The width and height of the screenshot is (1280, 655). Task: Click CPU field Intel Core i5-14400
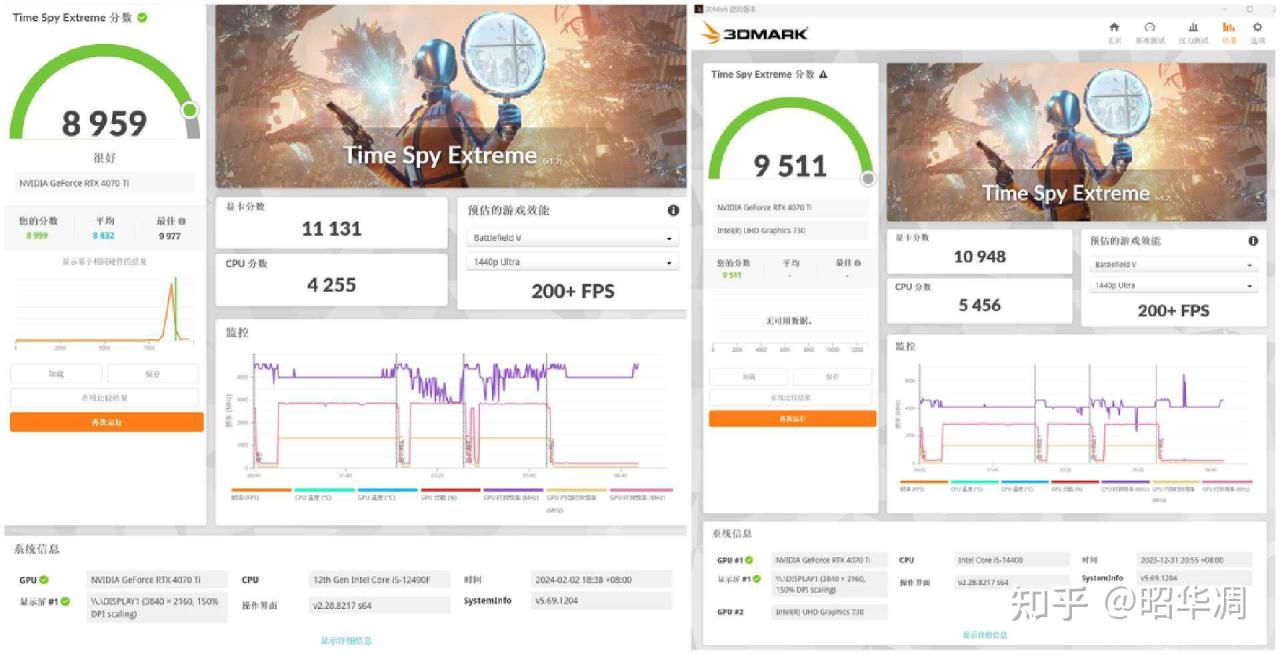(1010, 560)
